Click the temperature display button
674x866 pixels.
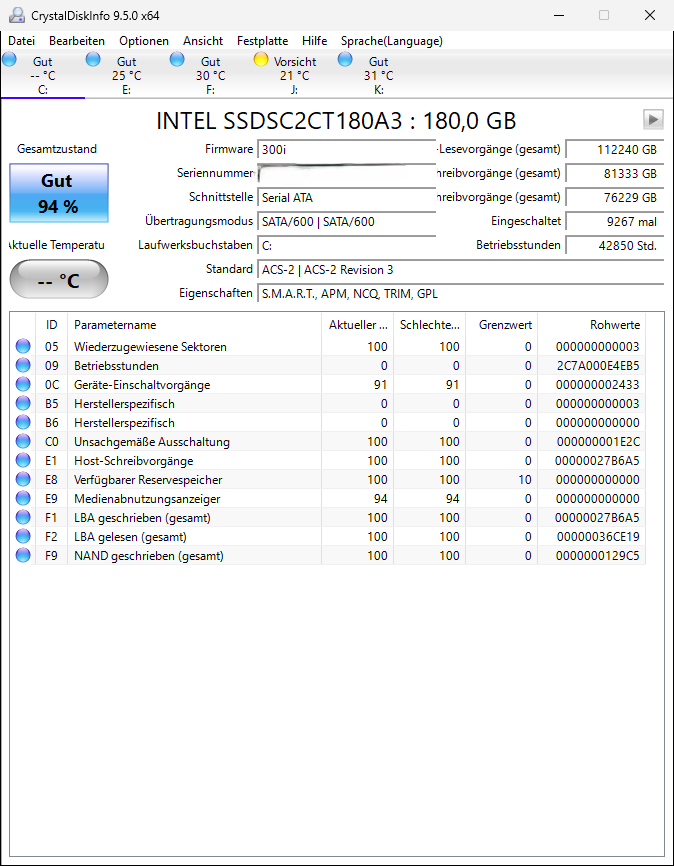pyautogui.click(x=58, y=280)
